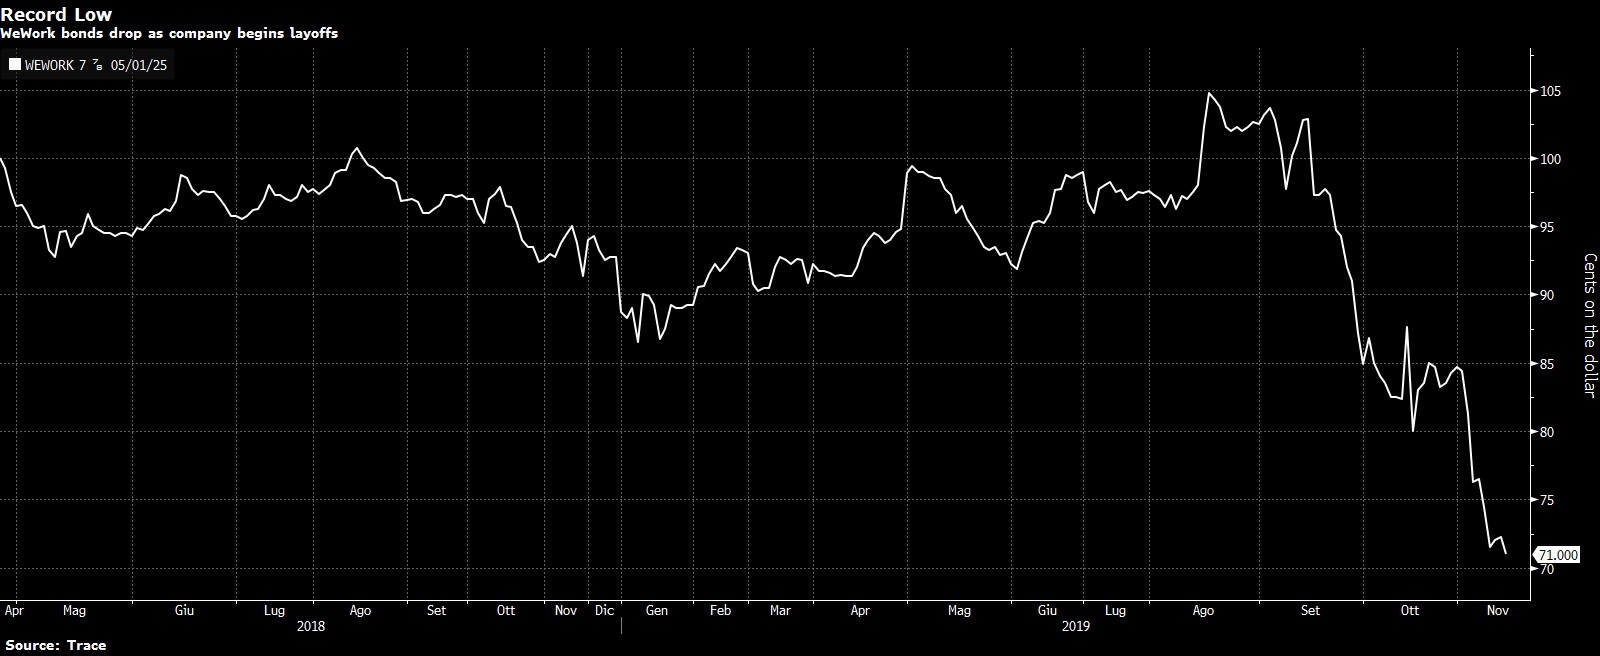Select the 'Ott' month label in the 2019 section
This screenshot has height=656, width=1600.
[x=1410, y=609]
